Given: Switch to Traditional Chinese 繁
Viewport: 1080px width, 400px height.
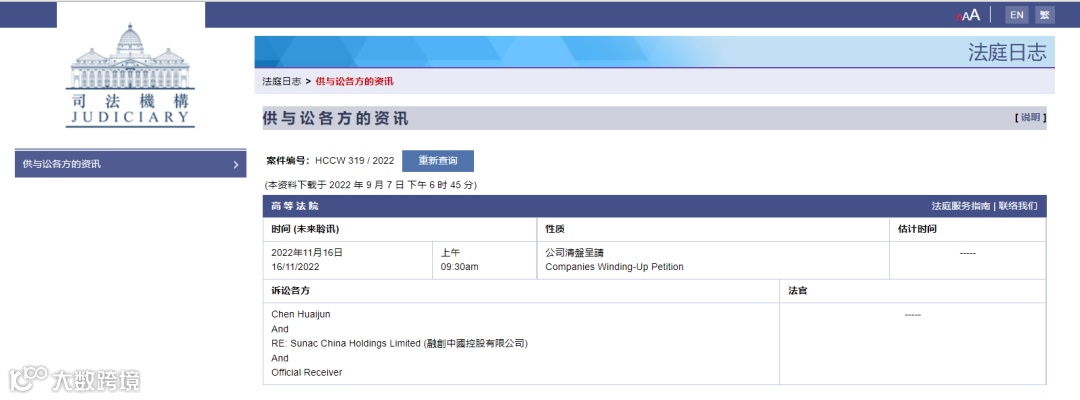Looking at the screenshot, I should (1044, 14).
